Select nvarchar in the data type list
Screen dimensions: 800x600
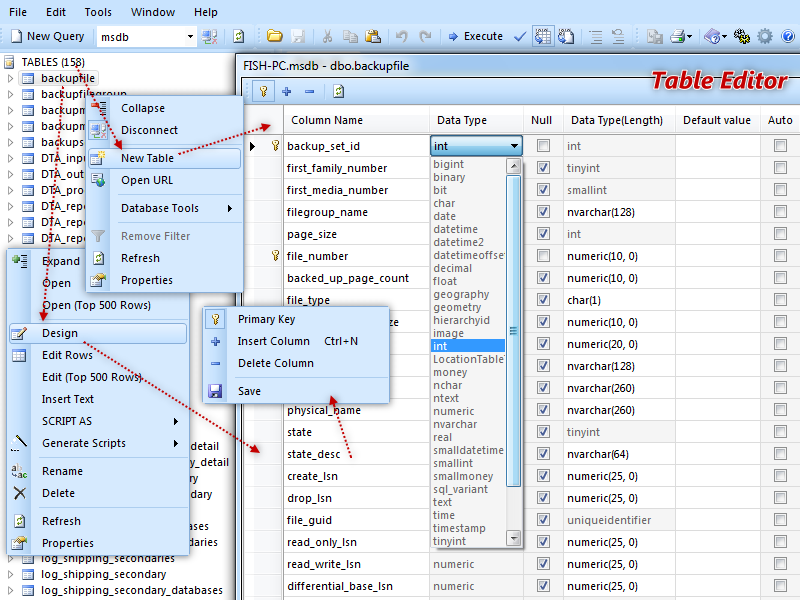tap(468, 424)
